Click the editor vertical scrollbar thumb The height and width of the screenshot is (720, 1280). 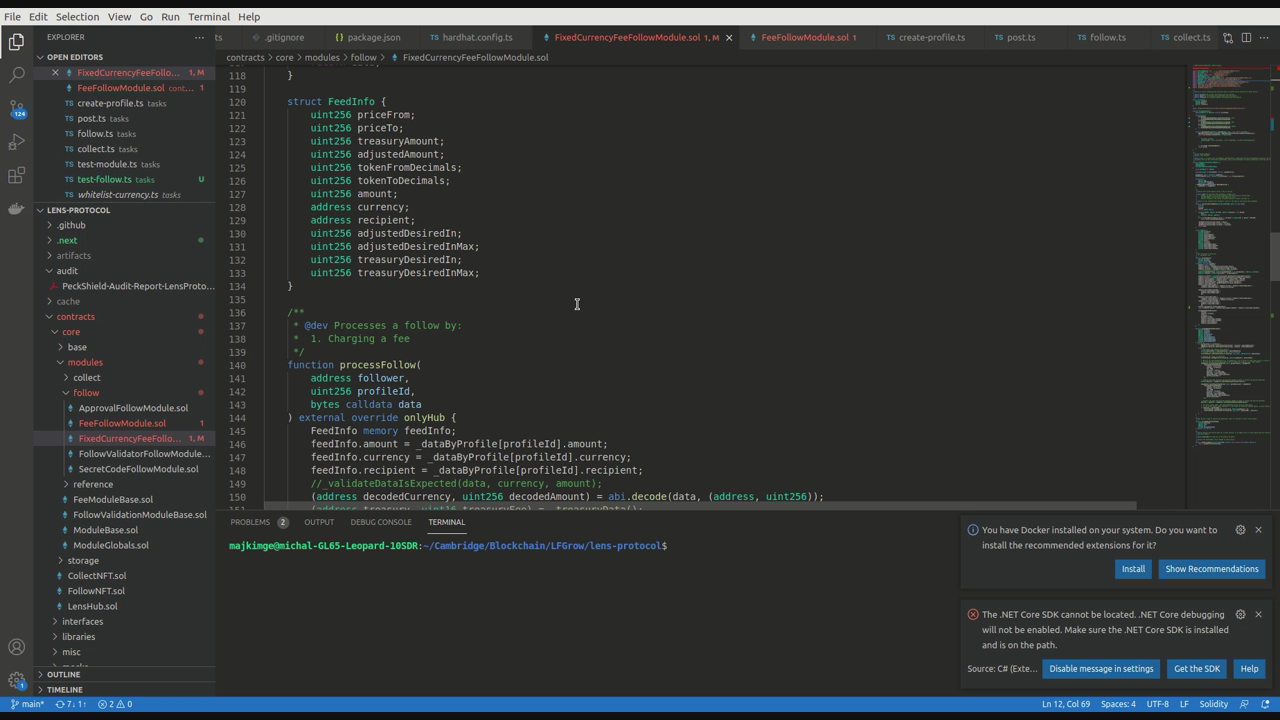tap(1275, 257)
